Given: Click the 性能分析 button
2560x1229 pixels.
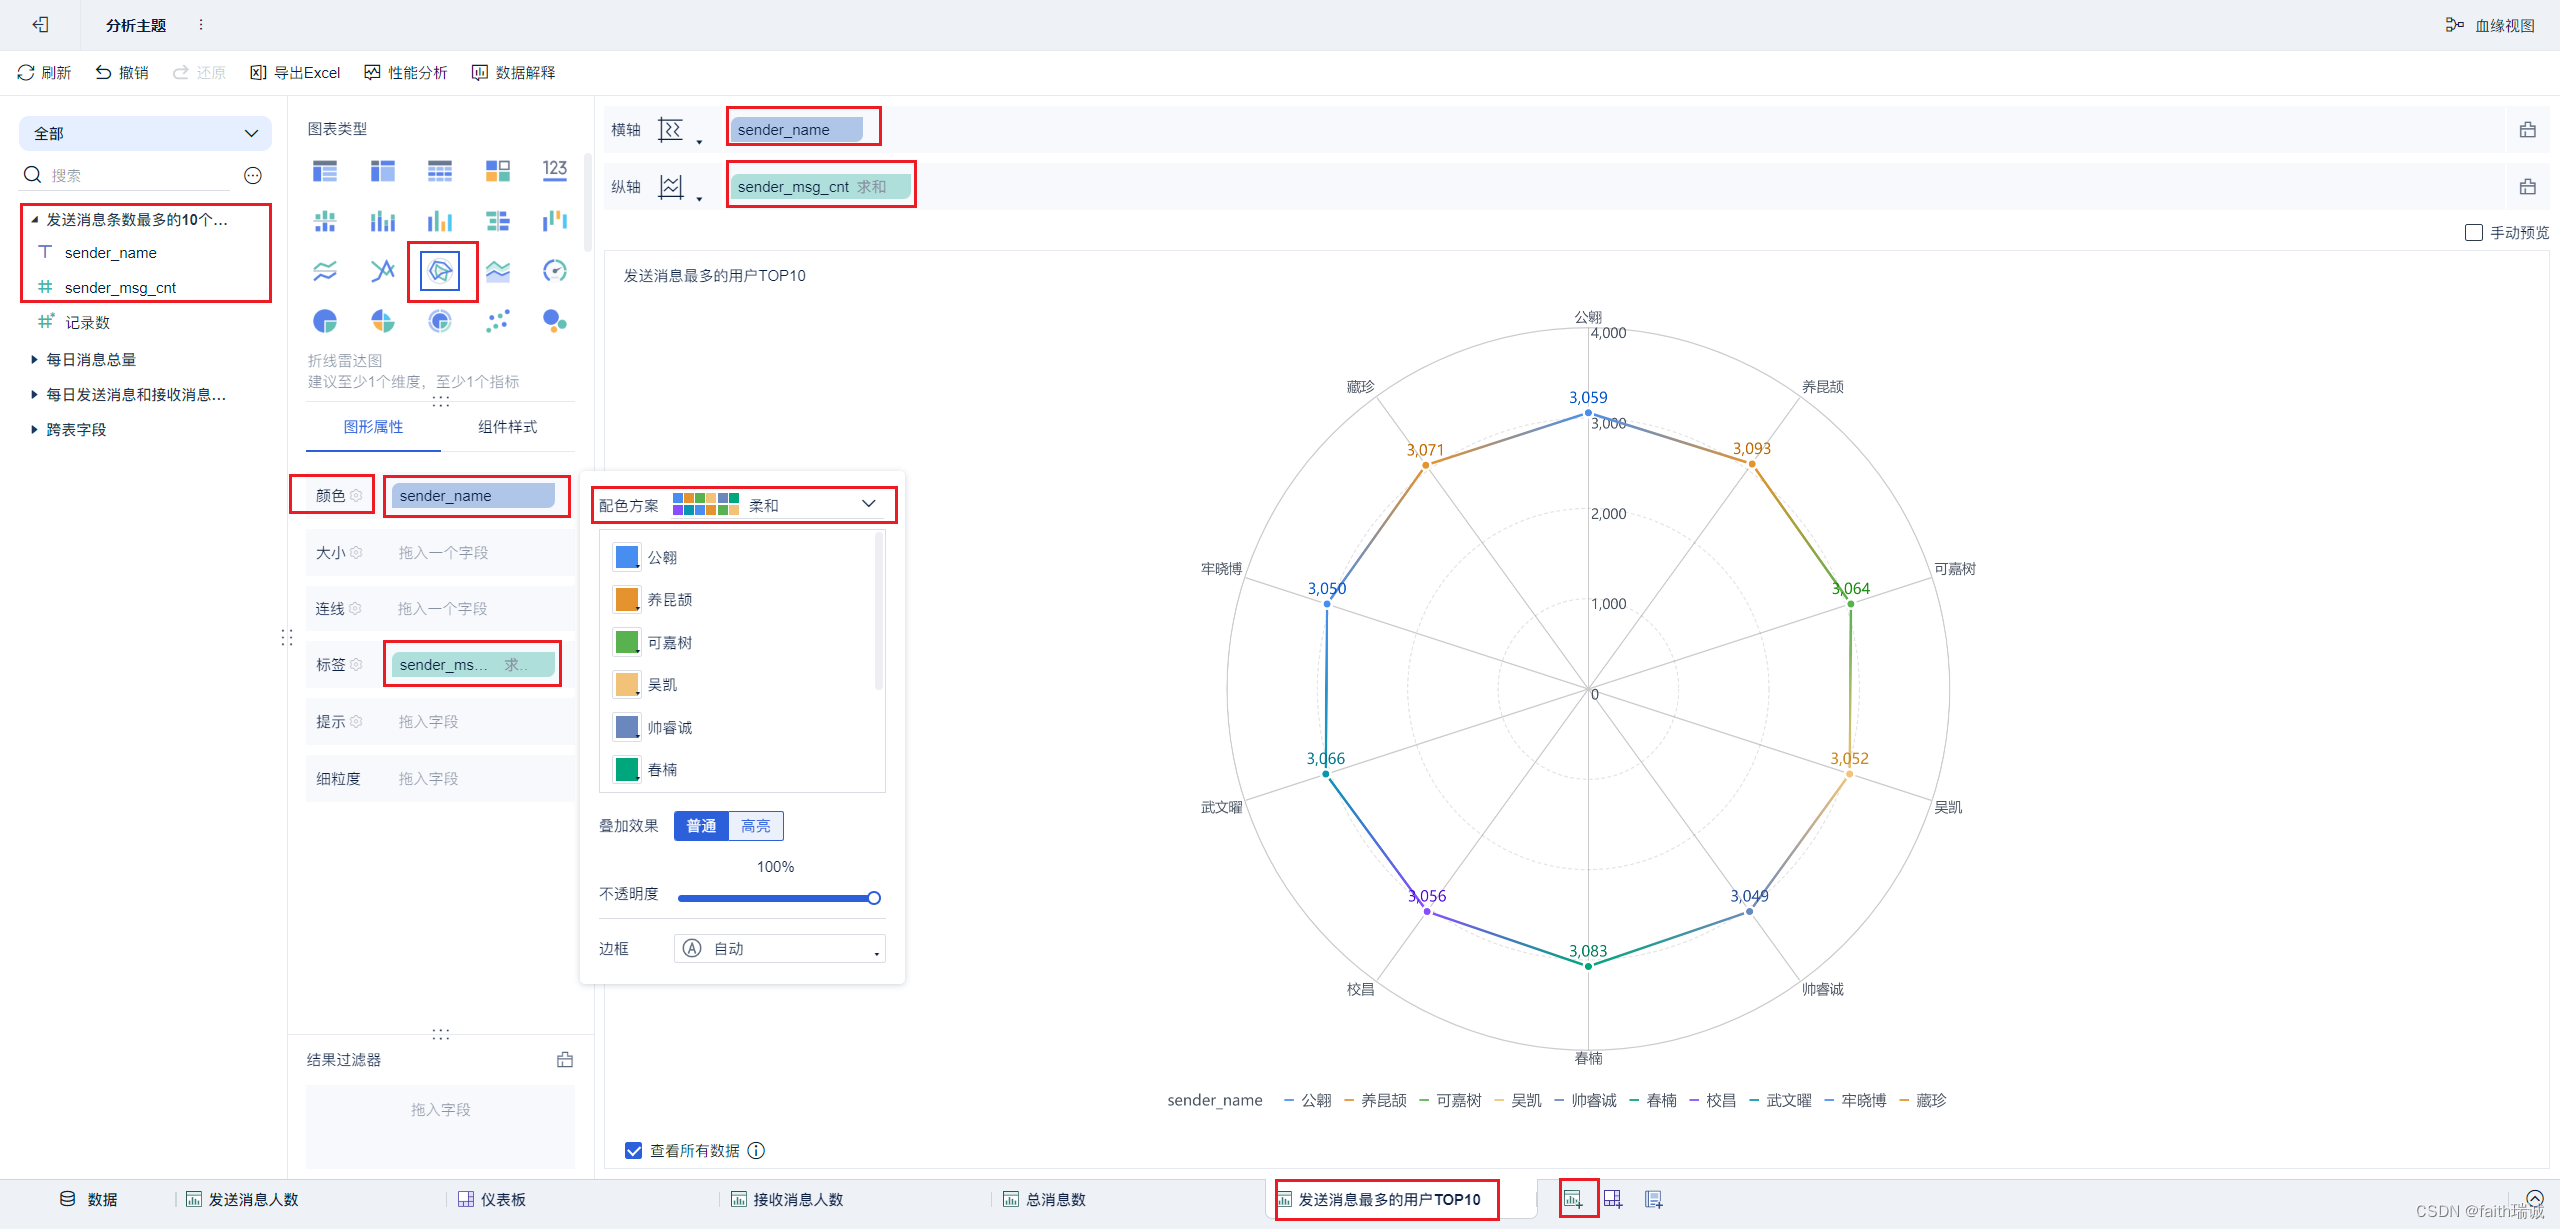Looking at the screenshot, I should pos(406,73).
